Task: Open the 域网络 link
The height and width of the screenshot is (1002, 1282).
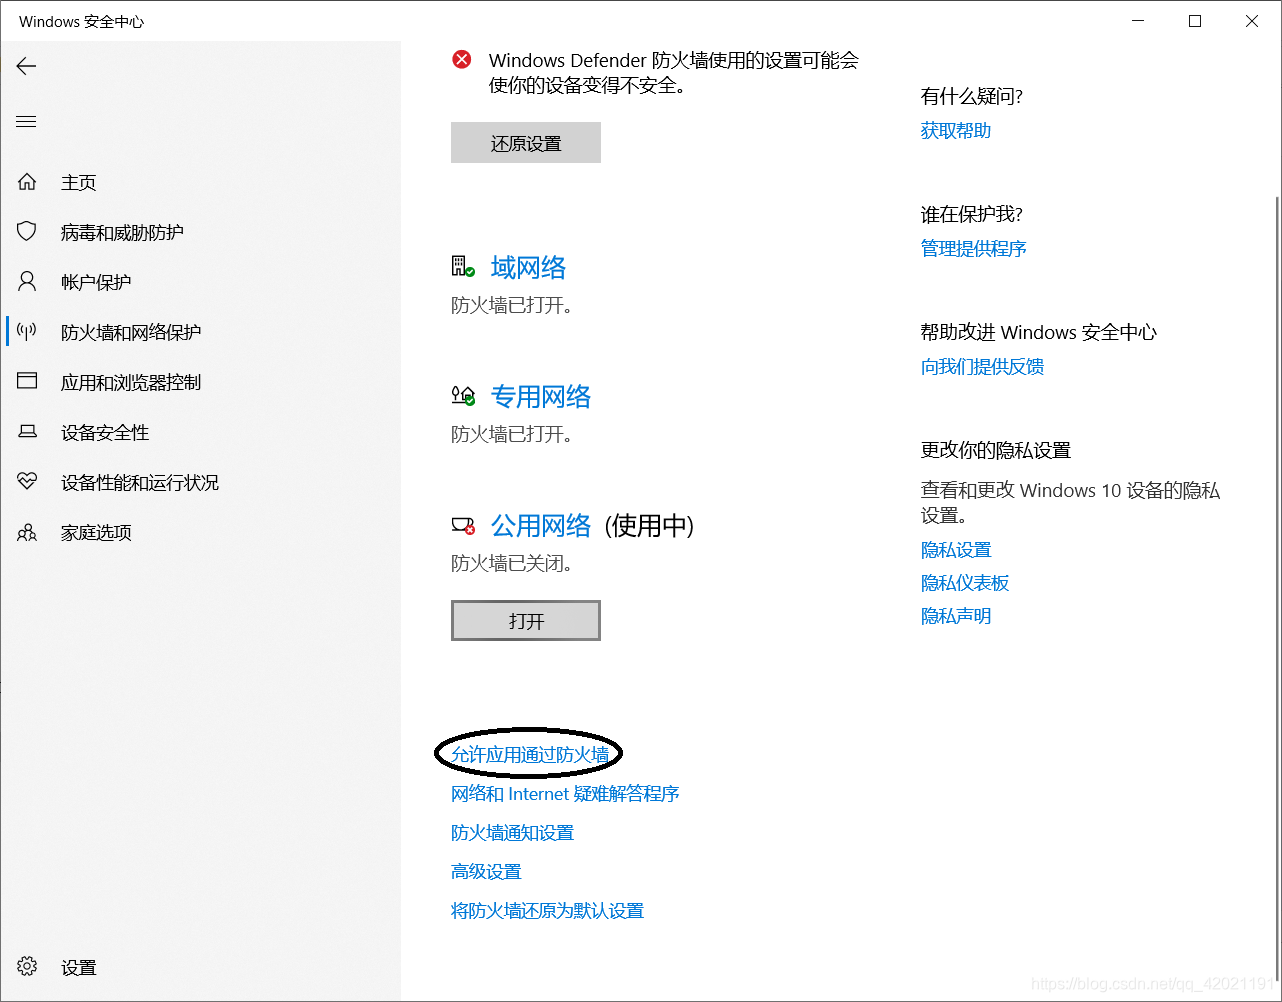Action: pos(528,267)
